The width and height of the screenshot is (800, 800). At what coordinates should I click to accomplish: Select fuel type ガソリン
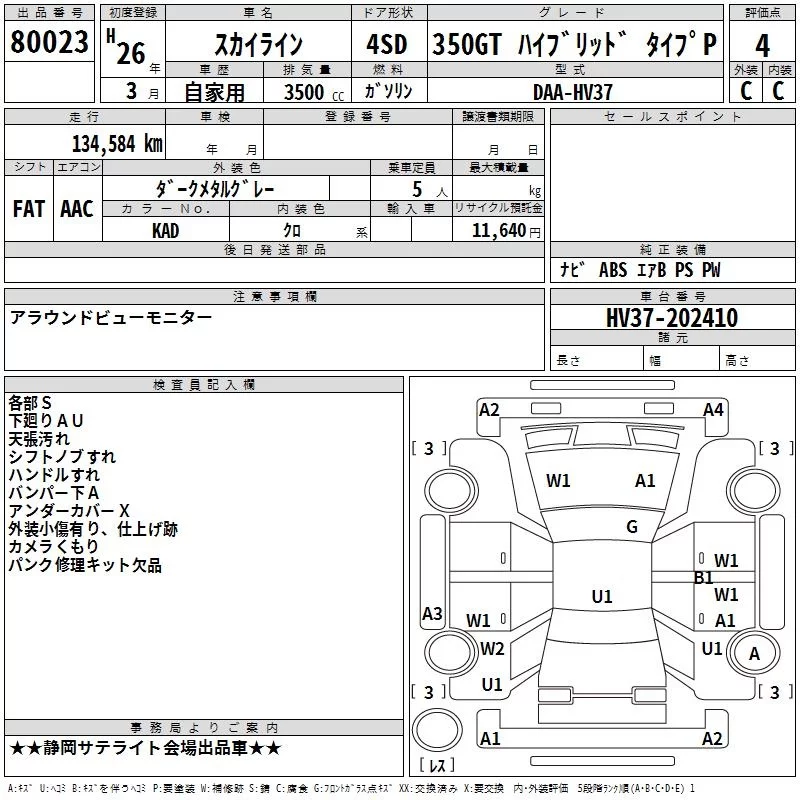[x=388, y=91]
